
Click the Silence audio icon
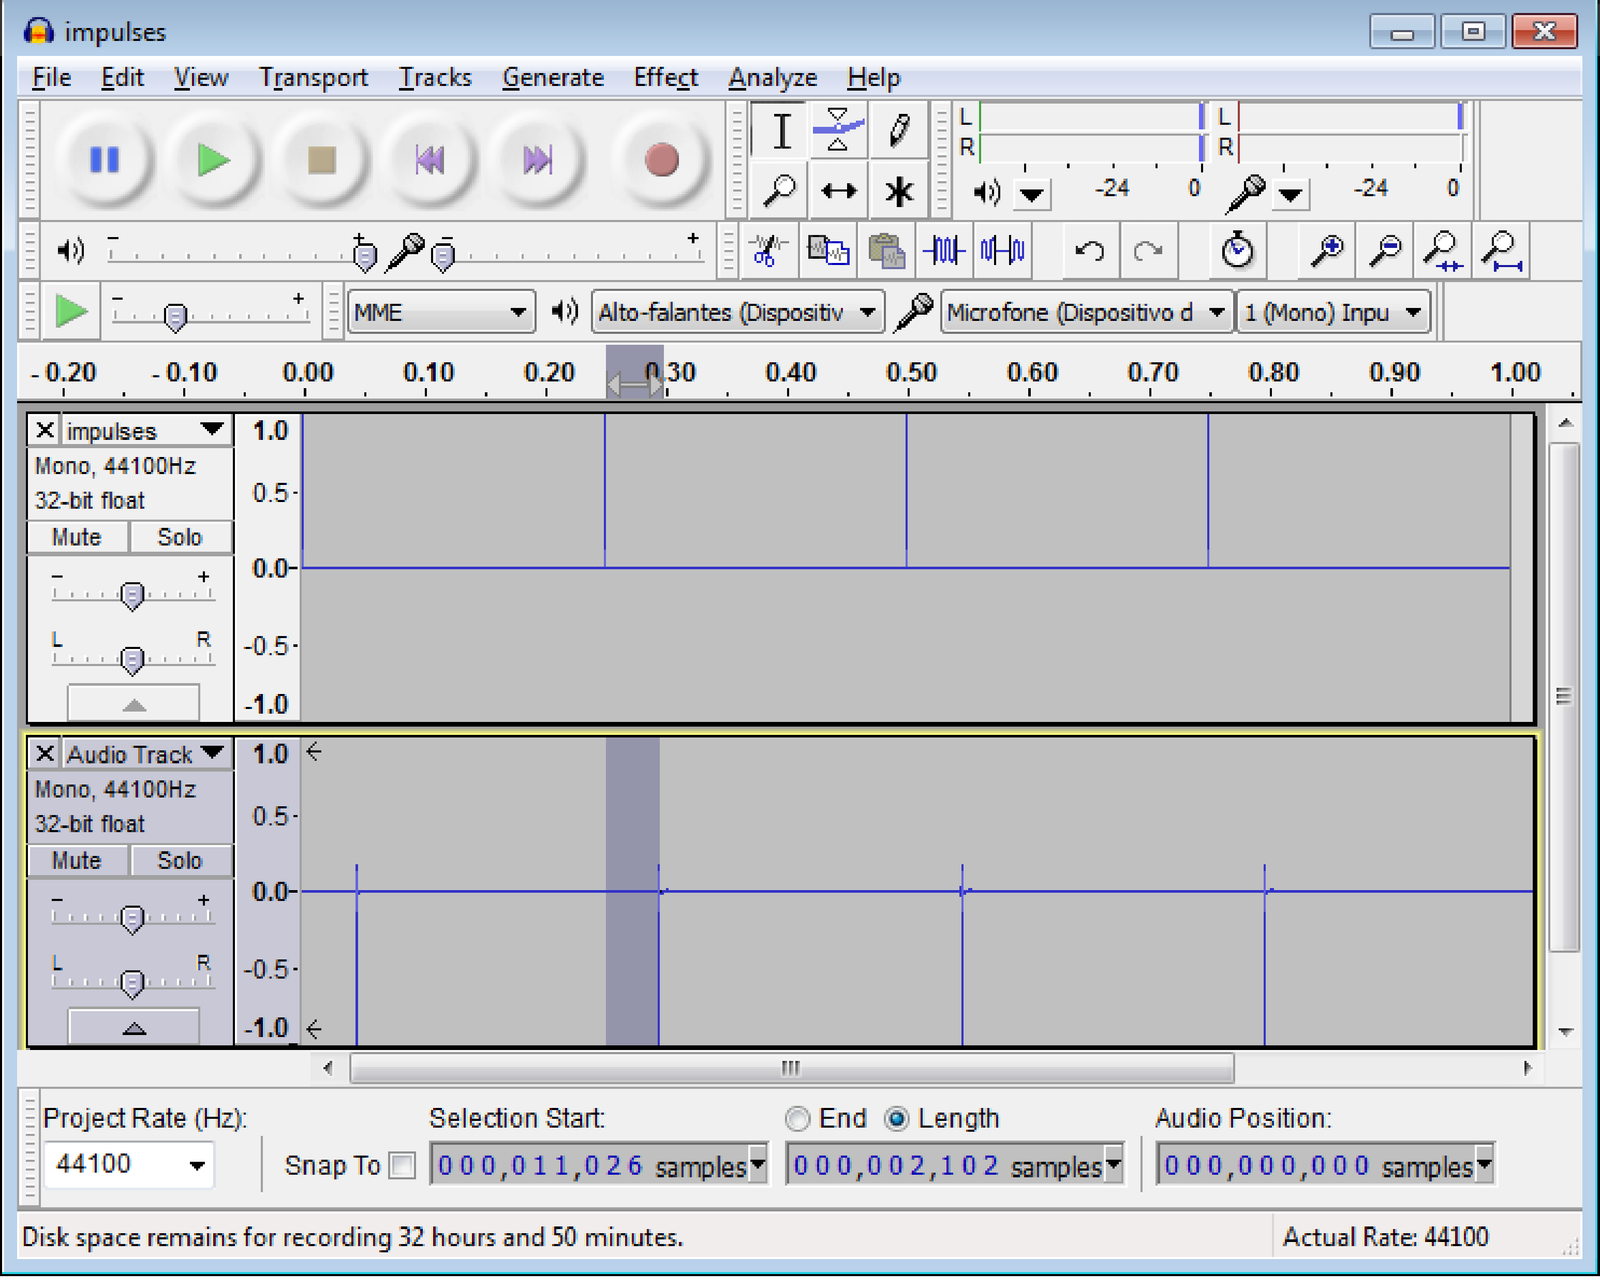pos(1003,250)
